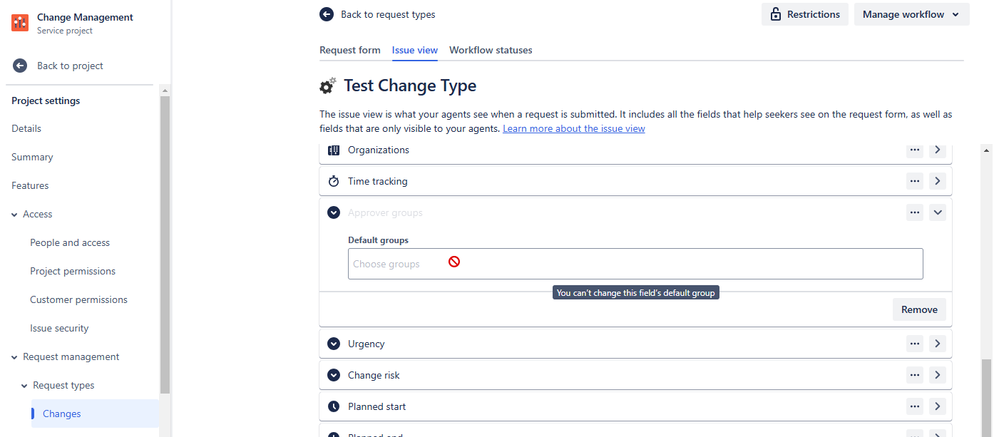Switch to the Workflow statuses tab
The image size is (999, 437).
[x=490, y=50]
